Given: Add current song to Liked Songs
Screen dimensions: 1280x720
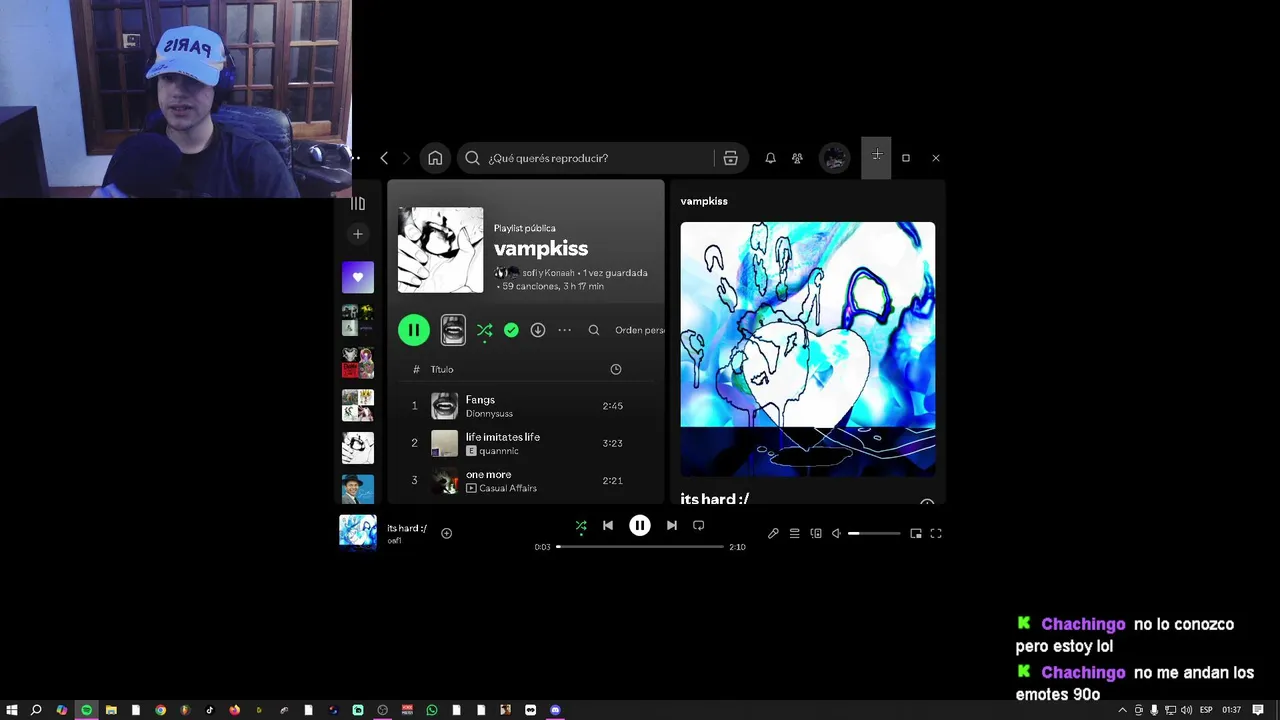Looking at the screenshot, I should (x=447, y=534).
